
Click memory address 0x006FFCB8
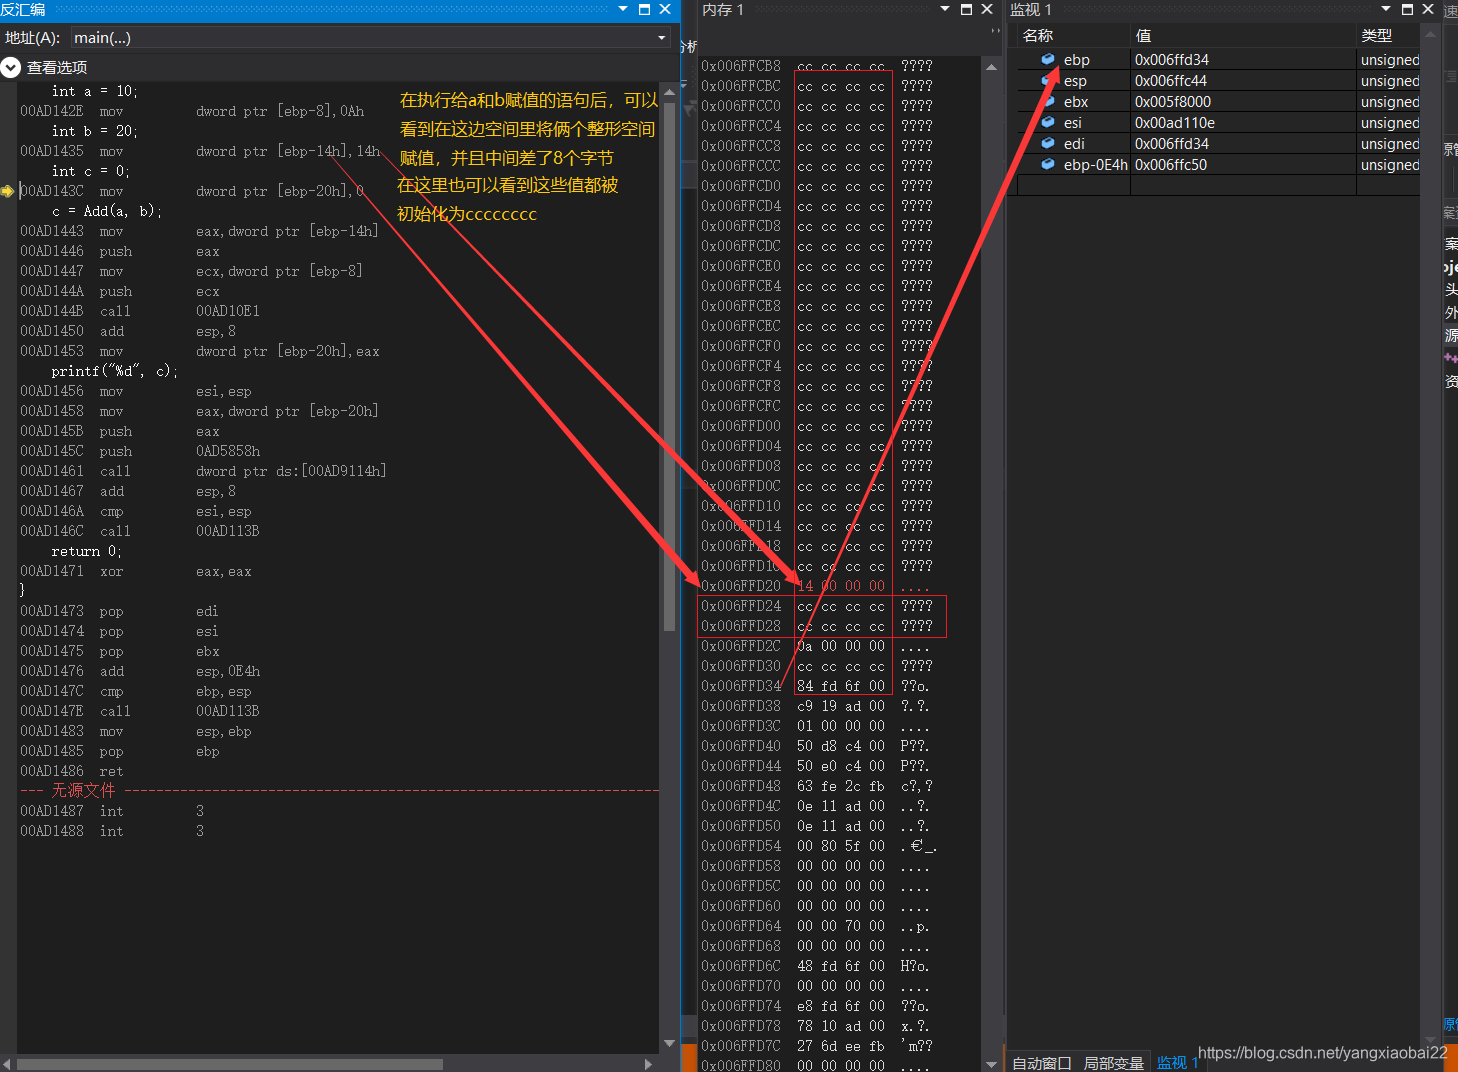pyautogui.click(x=741, y=66)
